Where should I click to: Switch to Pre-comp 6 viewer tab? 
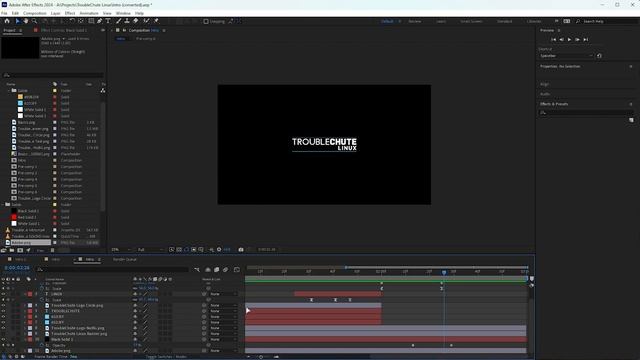(146, 39)
